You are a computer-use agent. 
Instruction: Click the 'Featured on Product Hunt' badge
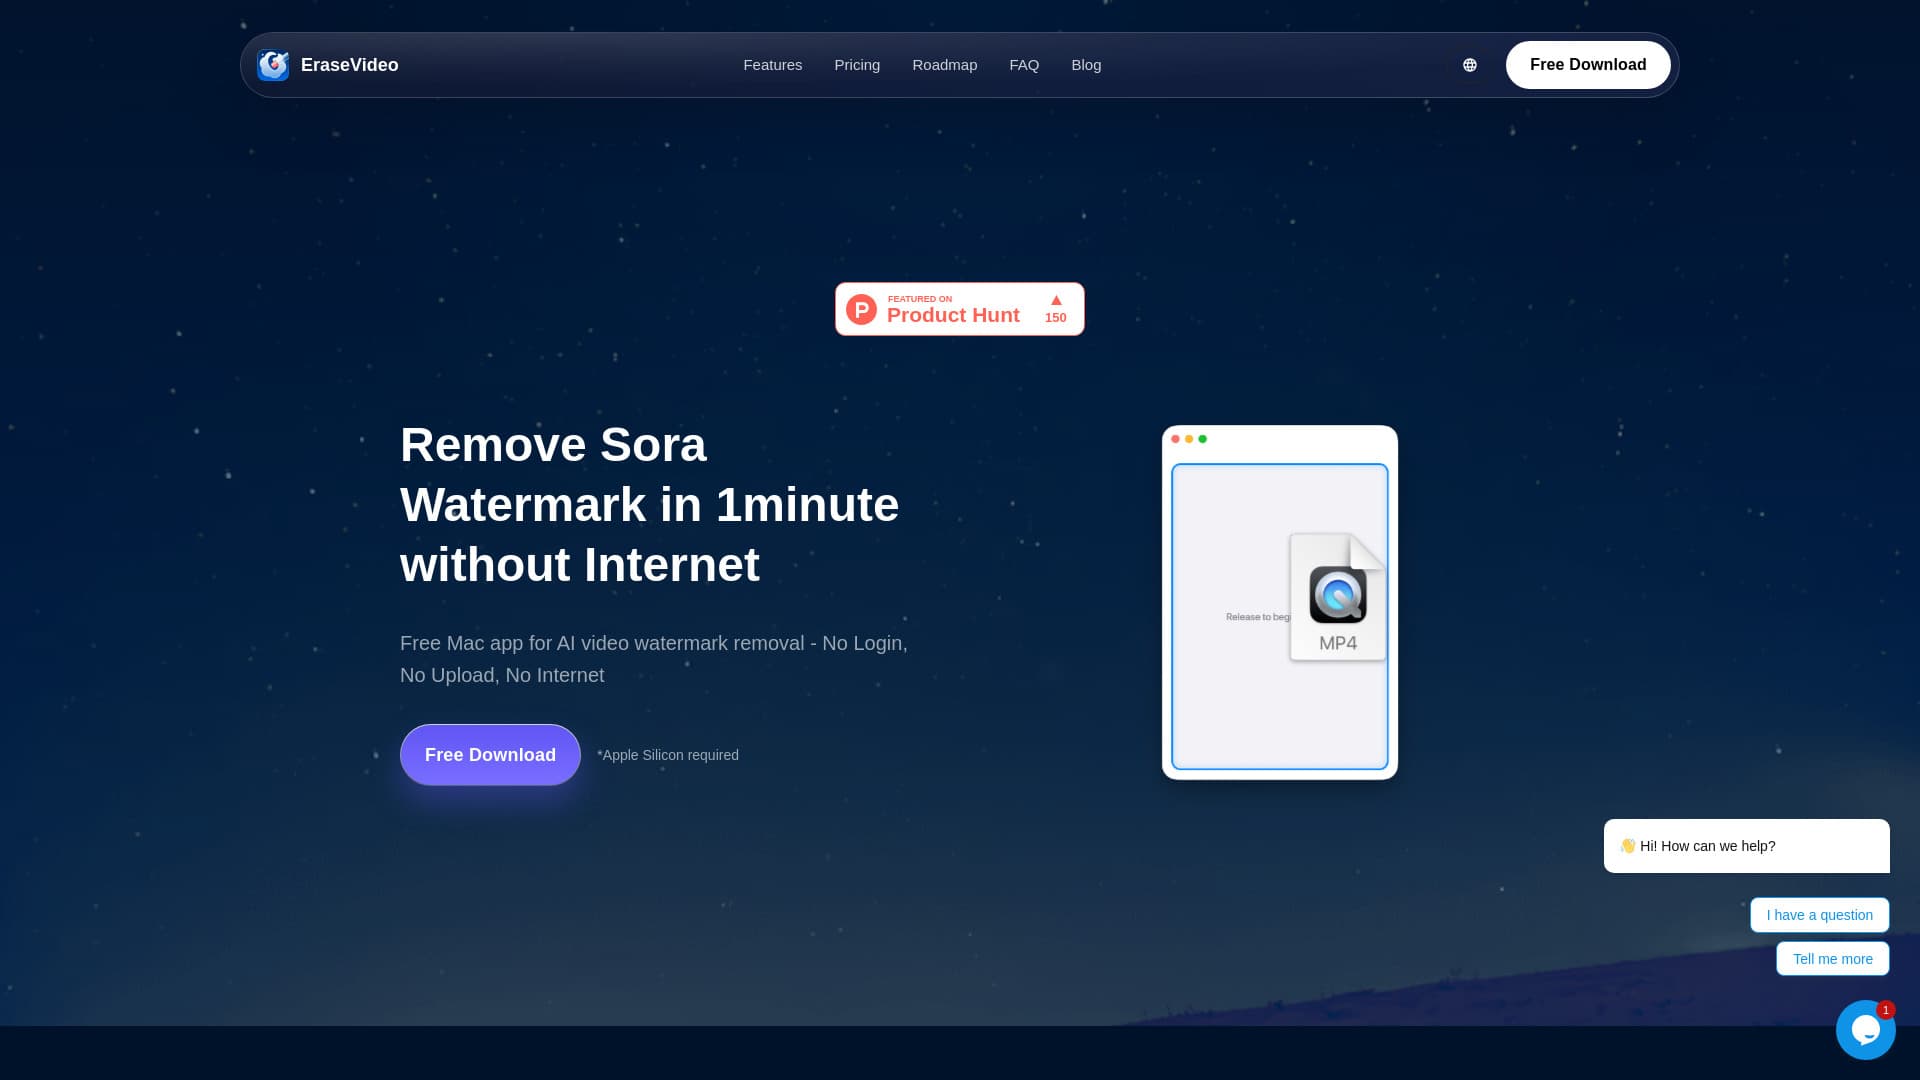[959, 308]
